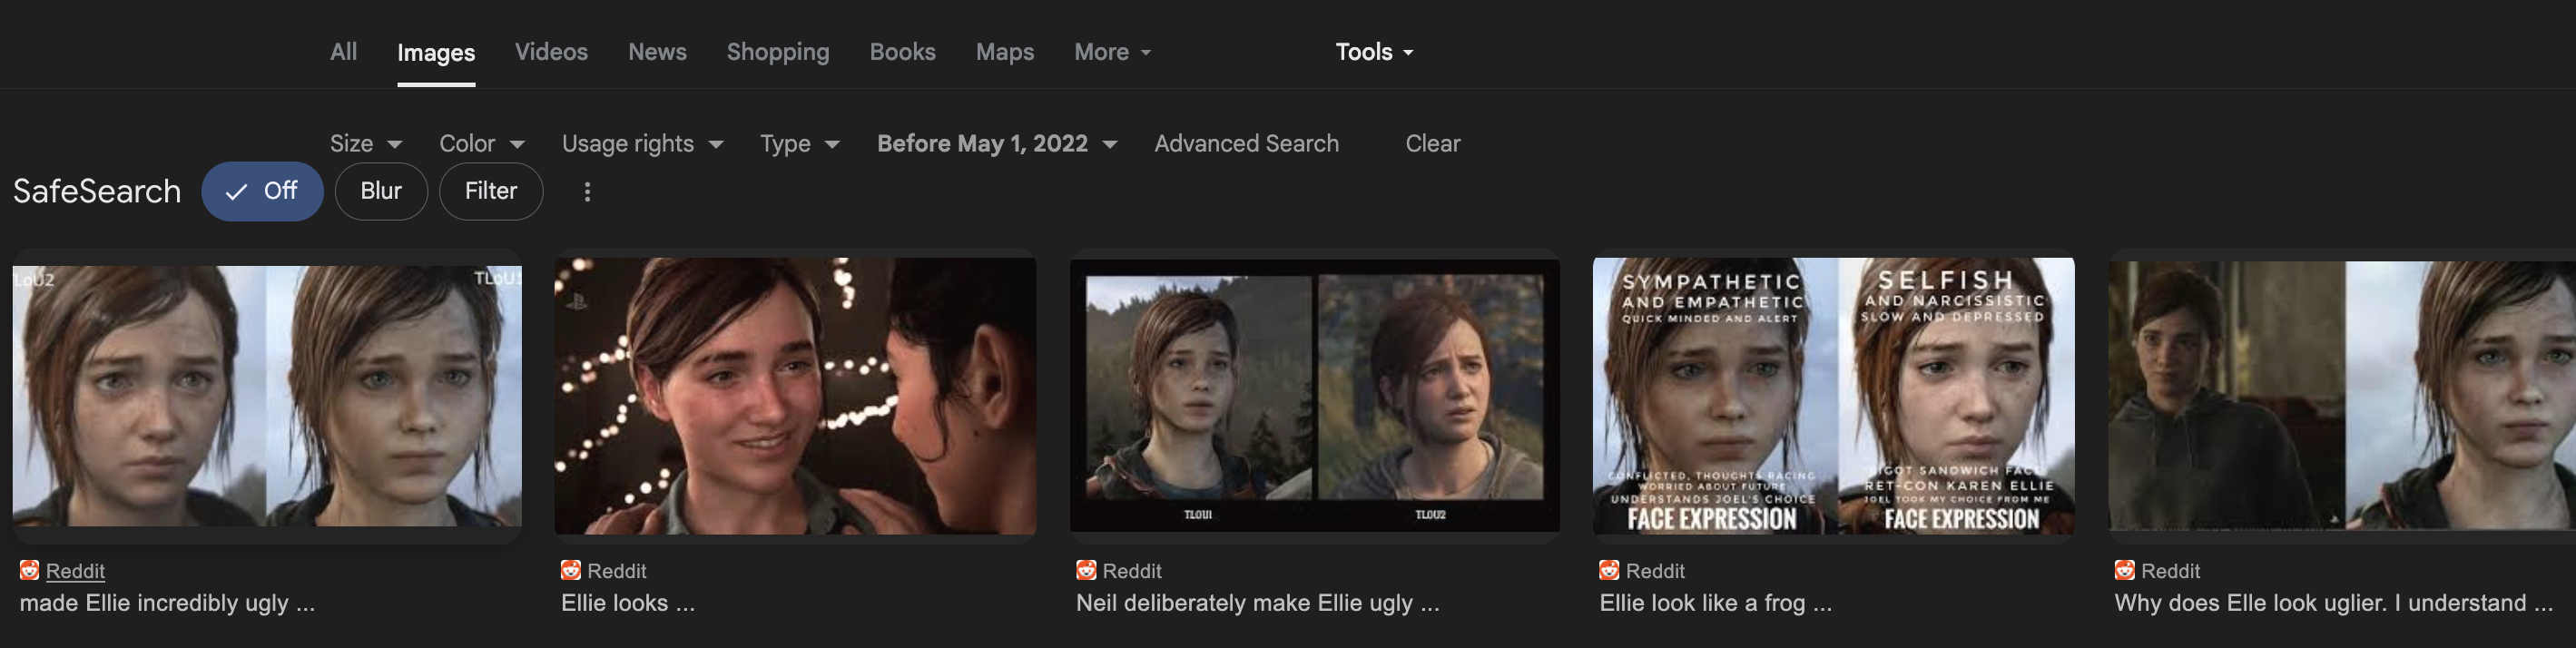Open the All results tab

click(x=343, y=52)
